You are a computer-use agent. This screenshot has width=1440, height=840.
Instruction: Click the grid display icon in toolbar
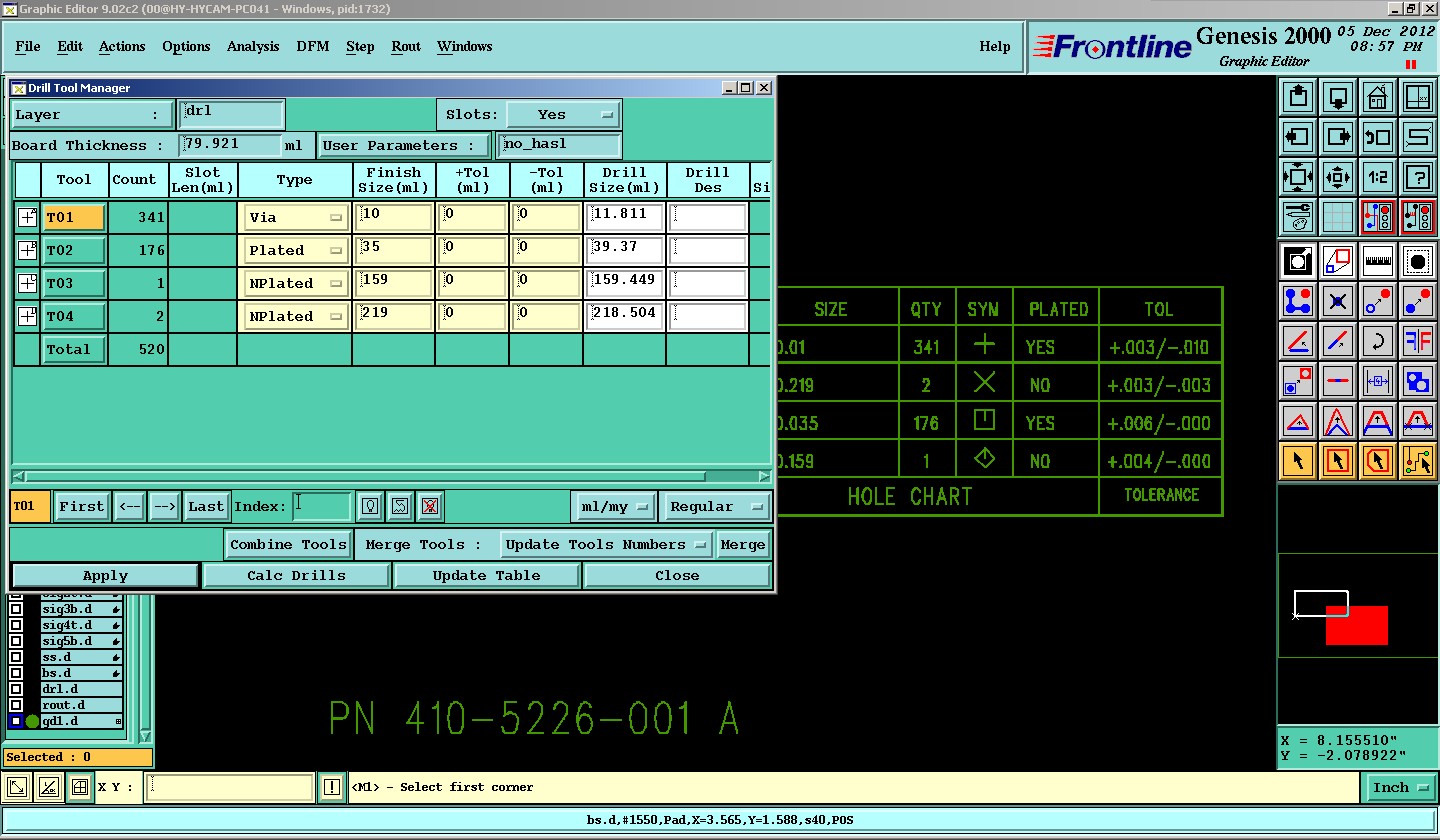[x=1337, y=216]
